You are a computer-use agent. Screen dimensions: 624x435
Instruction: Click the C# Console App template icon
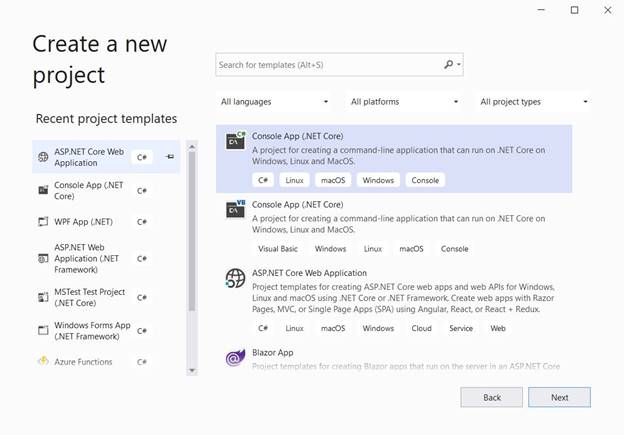(x=236, y=140)
